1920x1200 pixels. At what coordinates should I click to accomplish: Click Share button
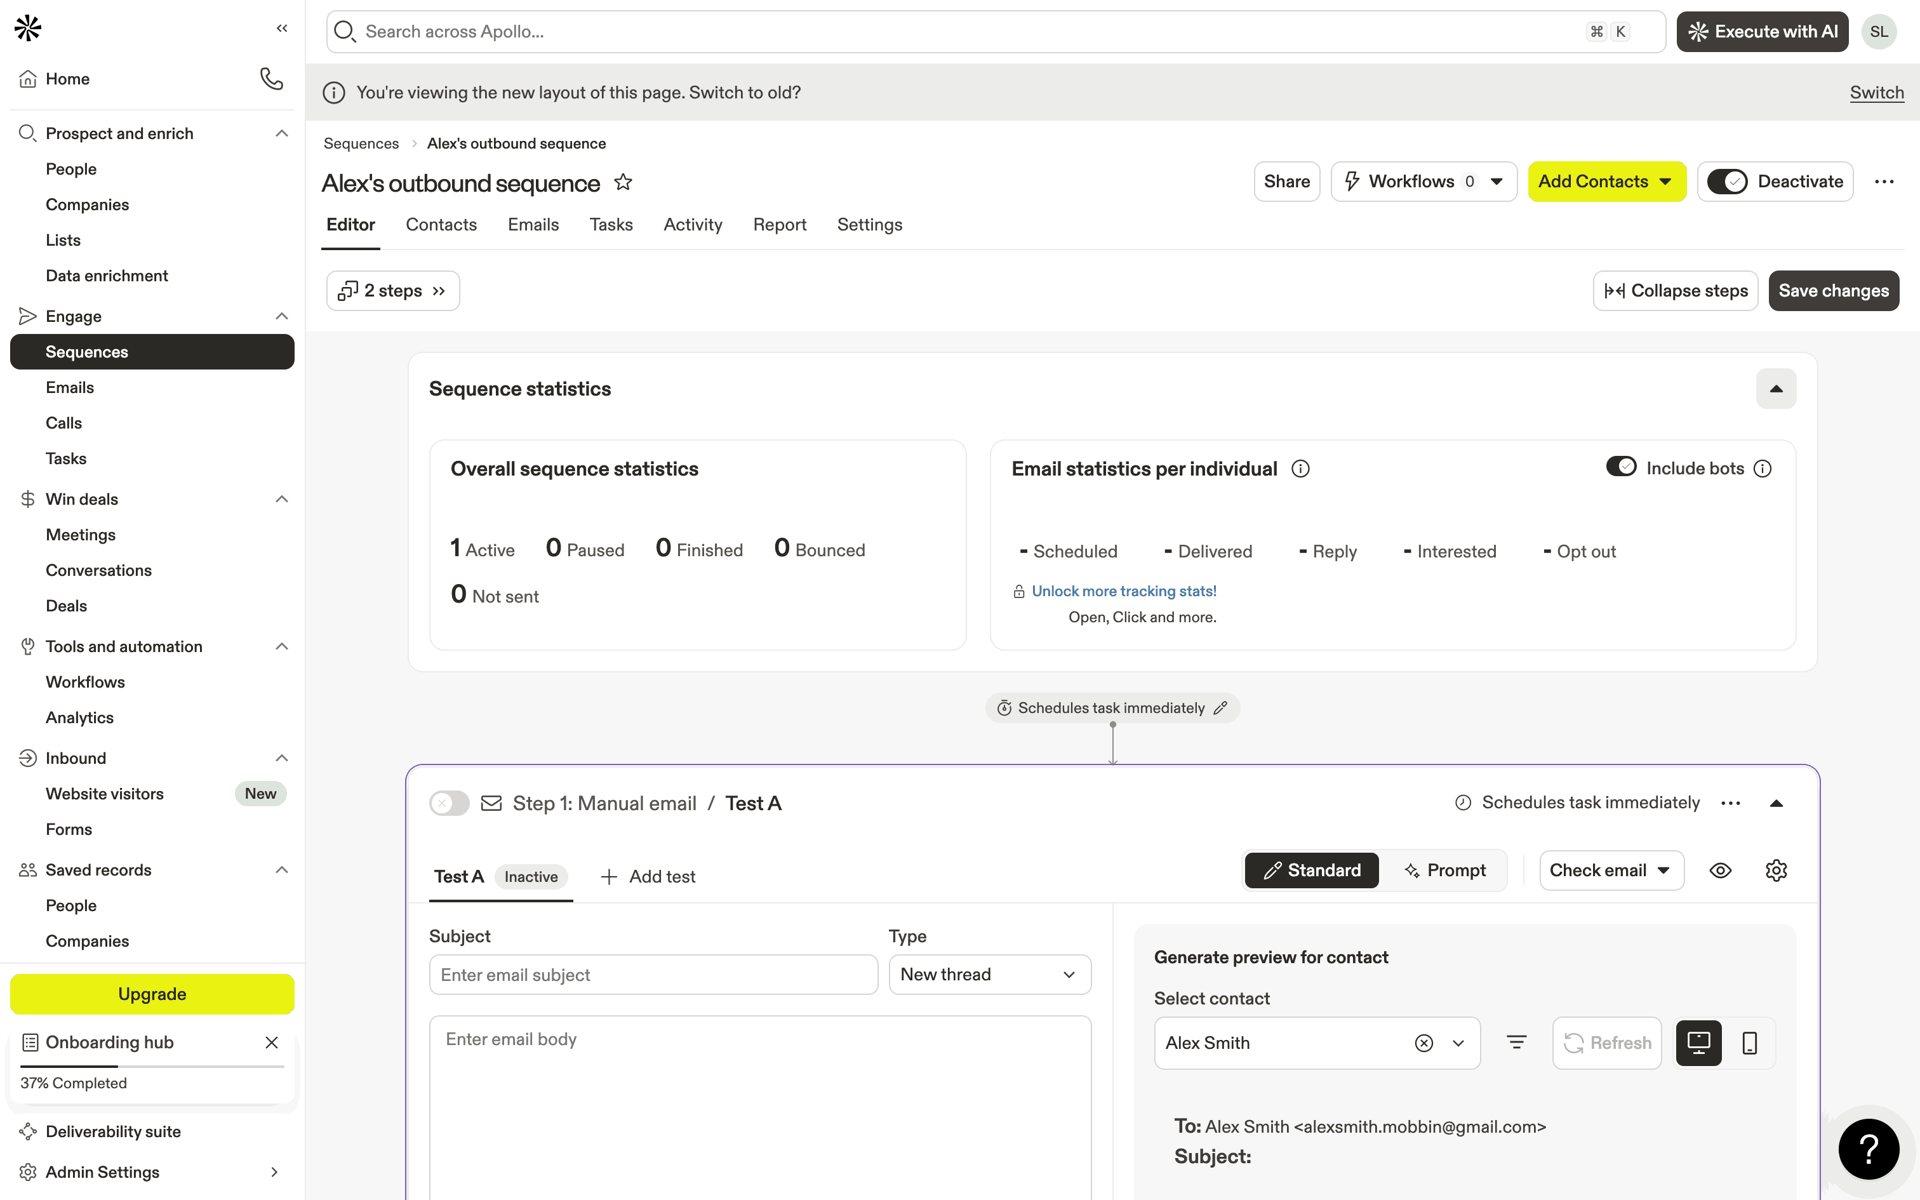(x=1287, y=182)
